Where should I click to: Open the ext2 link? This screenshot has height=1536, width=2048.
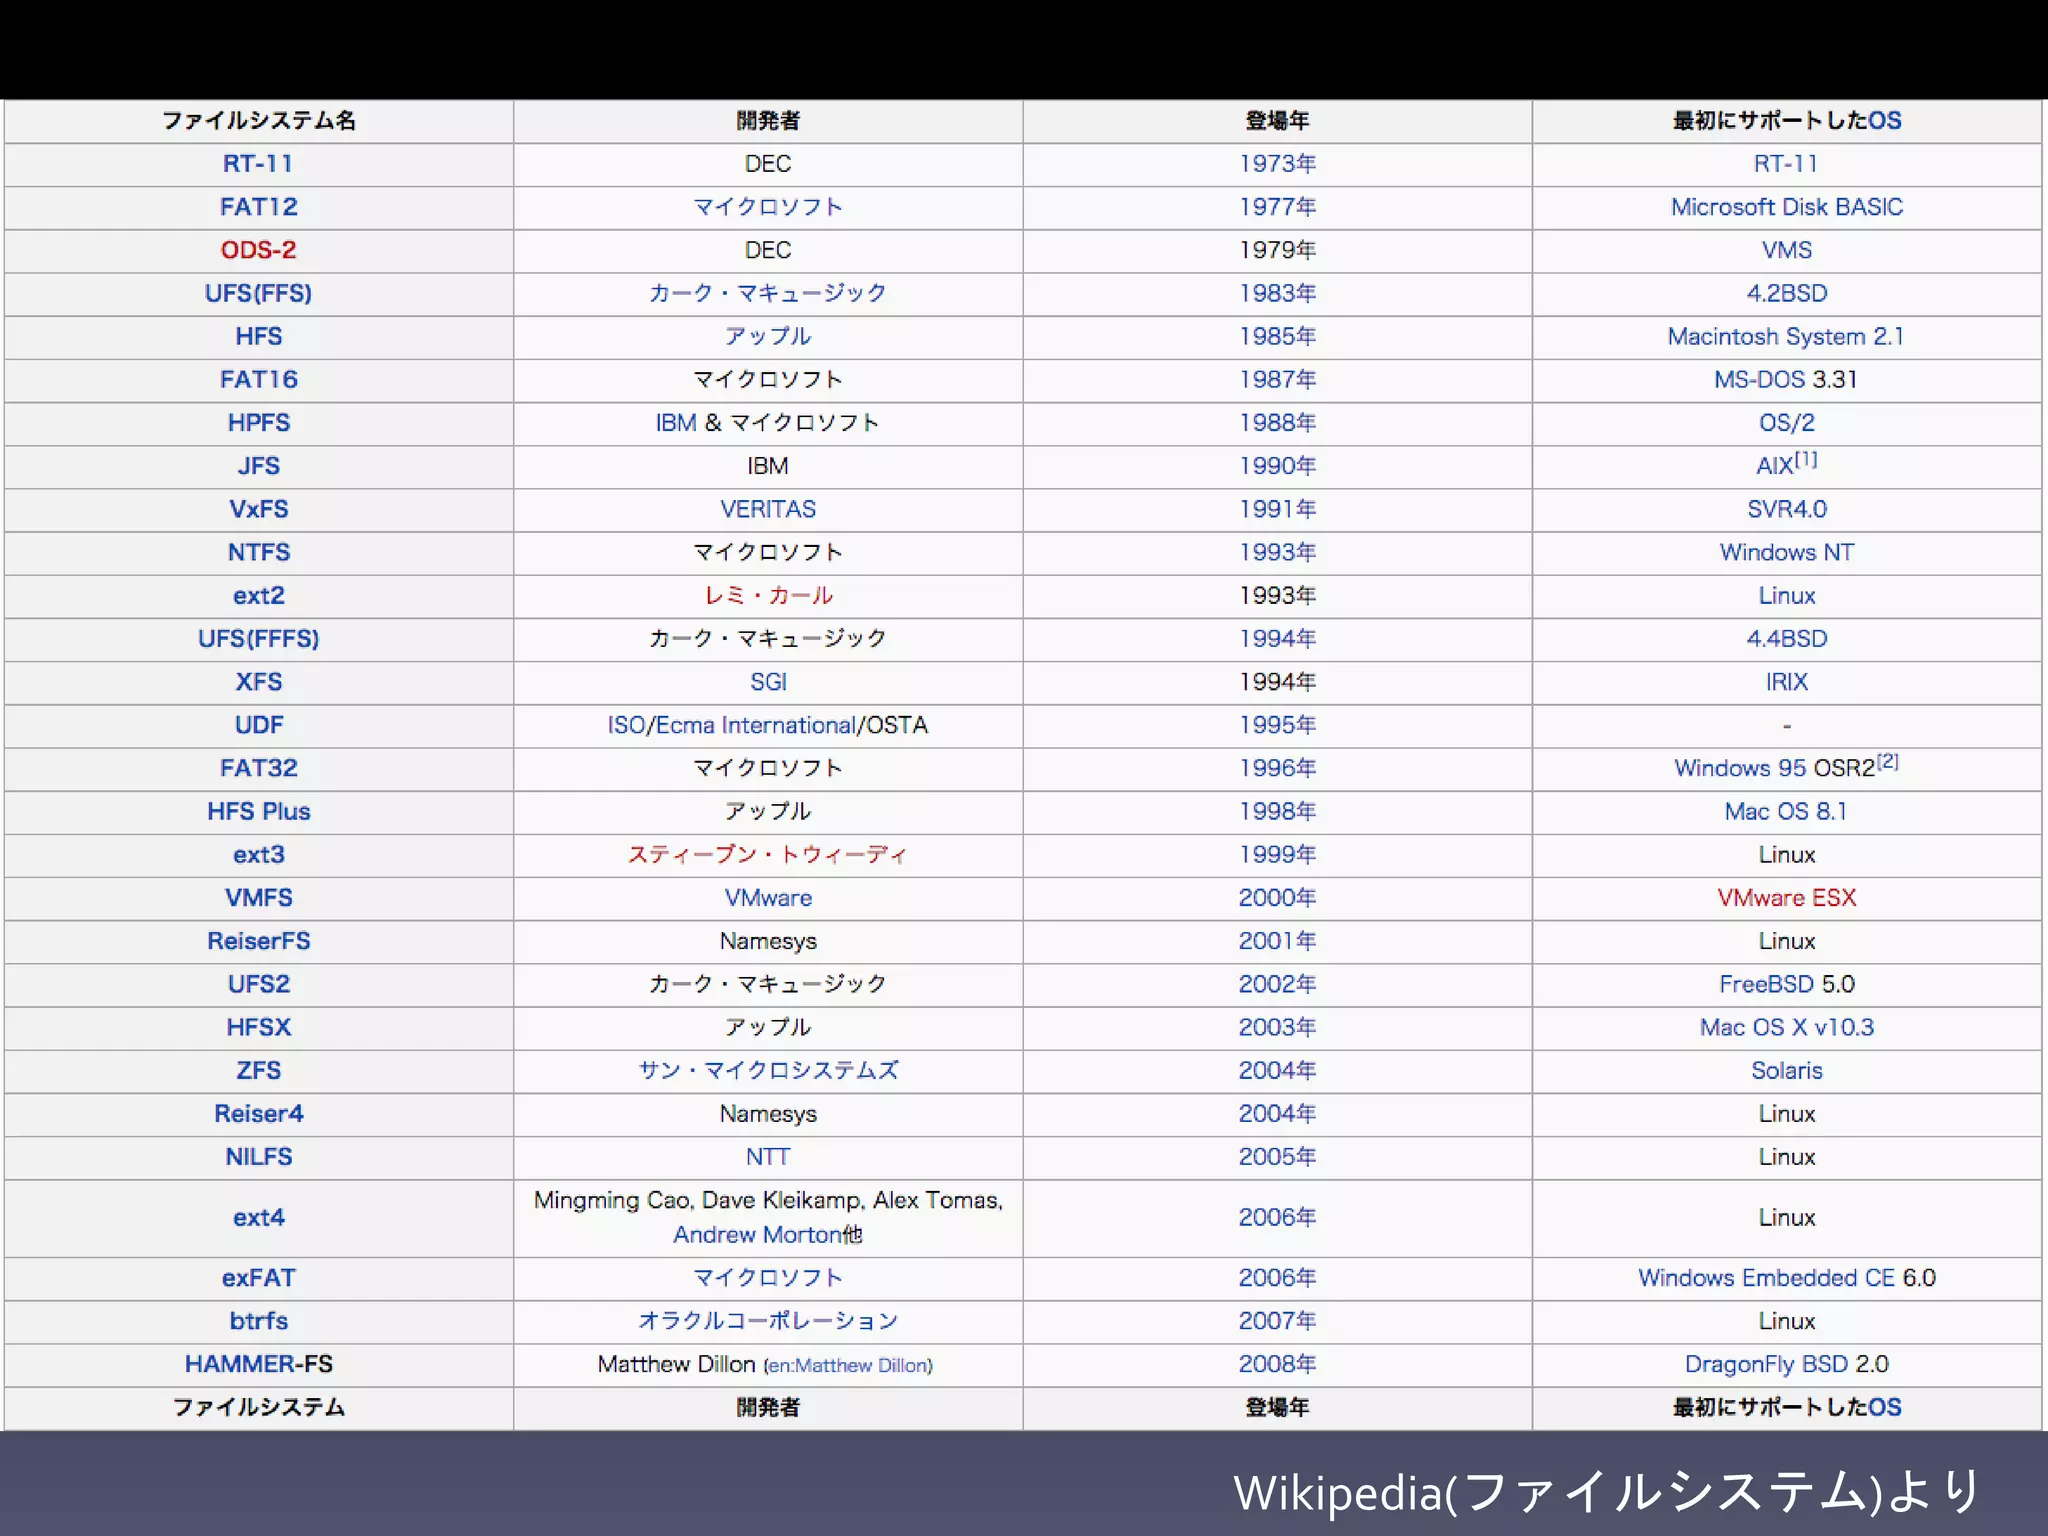coord(258,595)
